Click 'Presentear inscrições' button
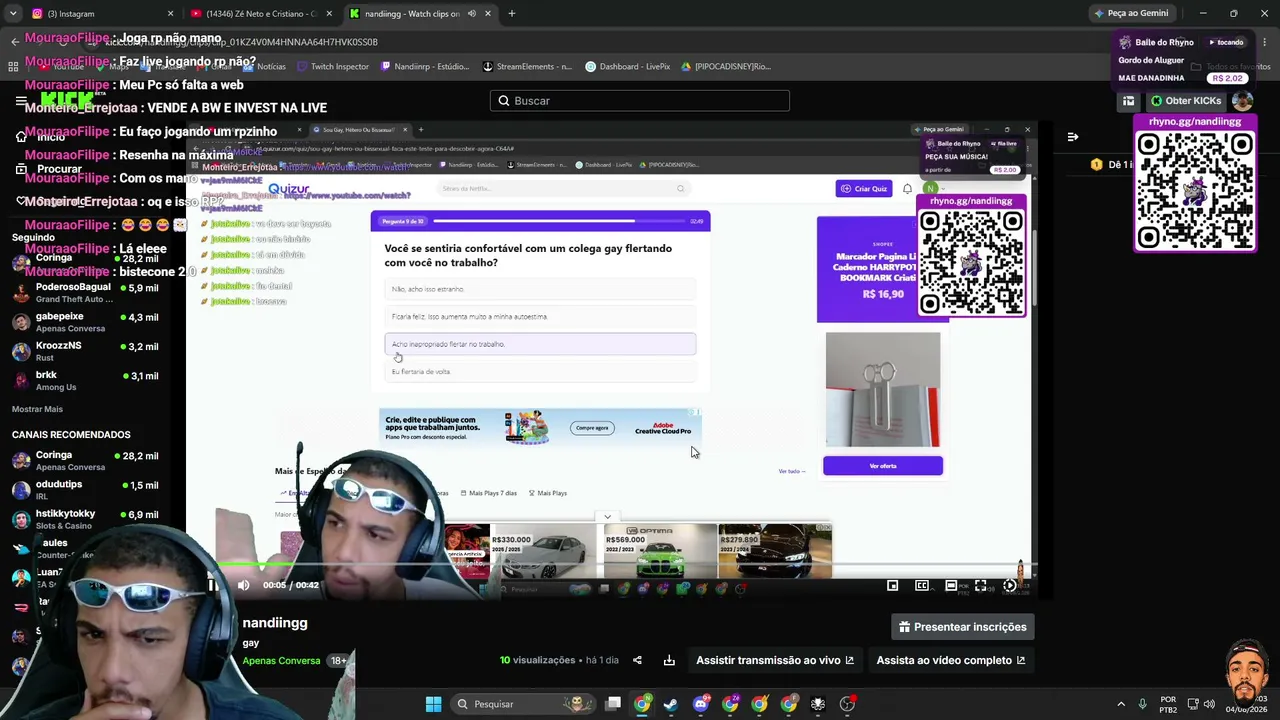1280x720 pixels. pyautogui.click(x=963, y=627)
